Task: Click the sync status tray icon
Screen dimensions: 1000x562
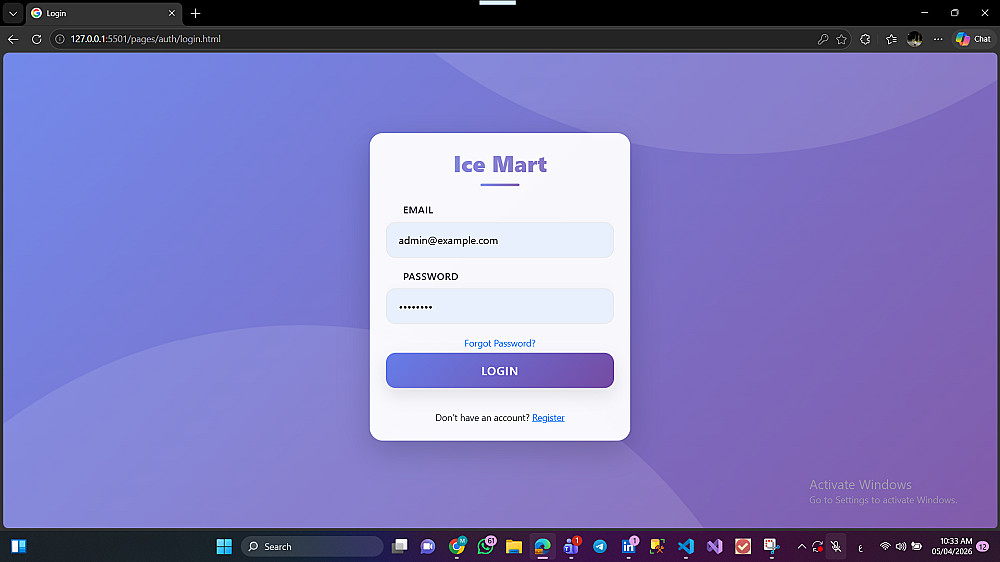Action: point(818,547)
